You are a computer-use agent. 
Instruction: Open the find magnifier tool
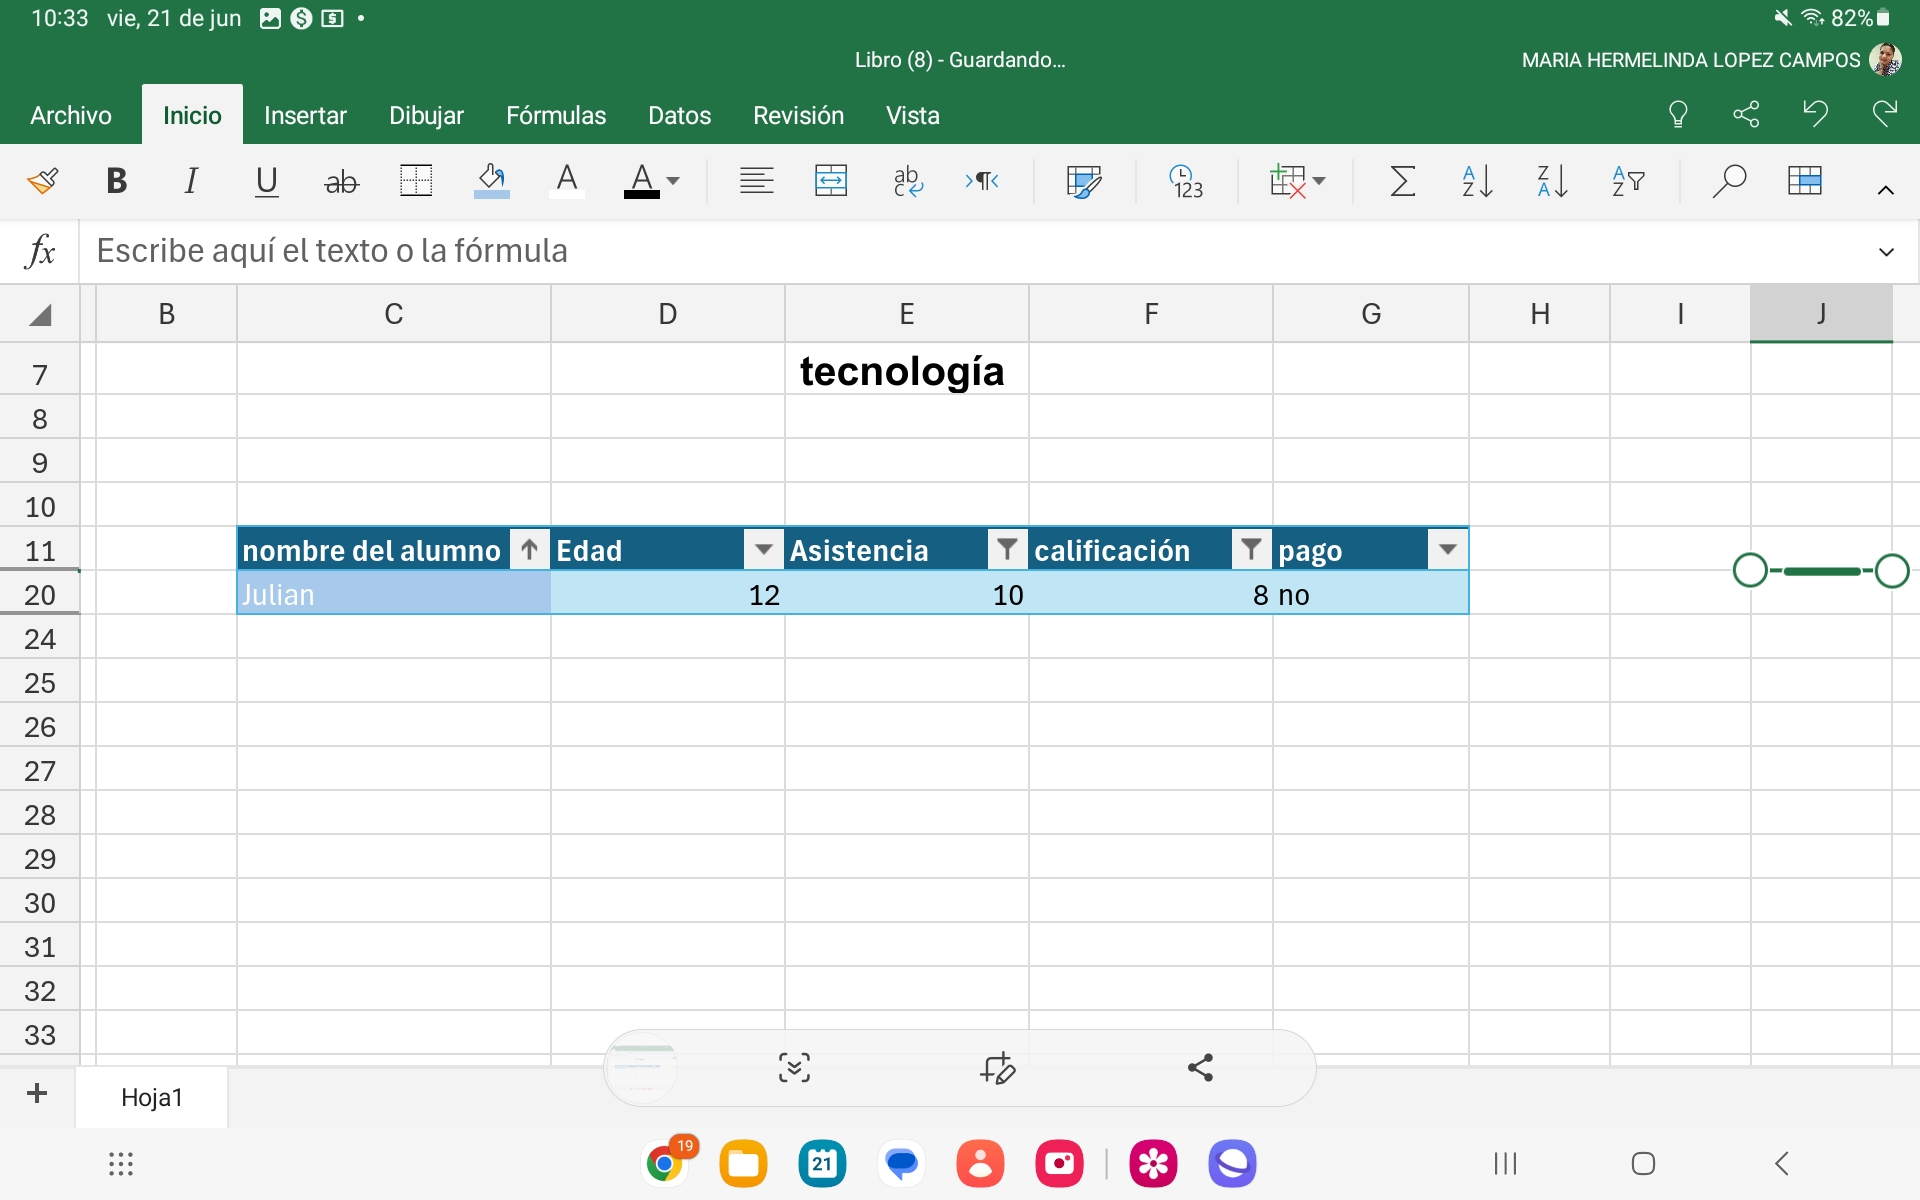coord(1728,181)
